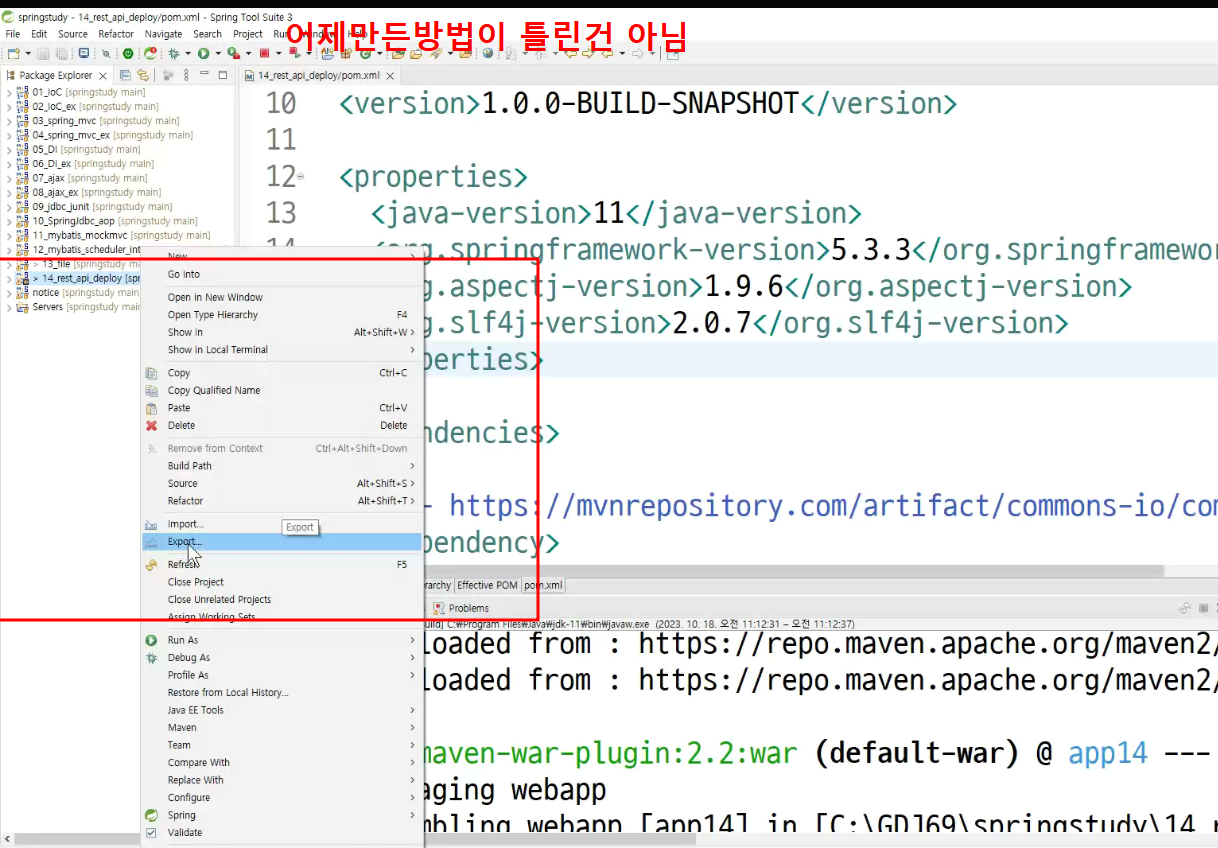Click the Save toolbar icon
The width and height of the screenshot is (1218, 848).
pyautogui.click(x=45, y=54)
